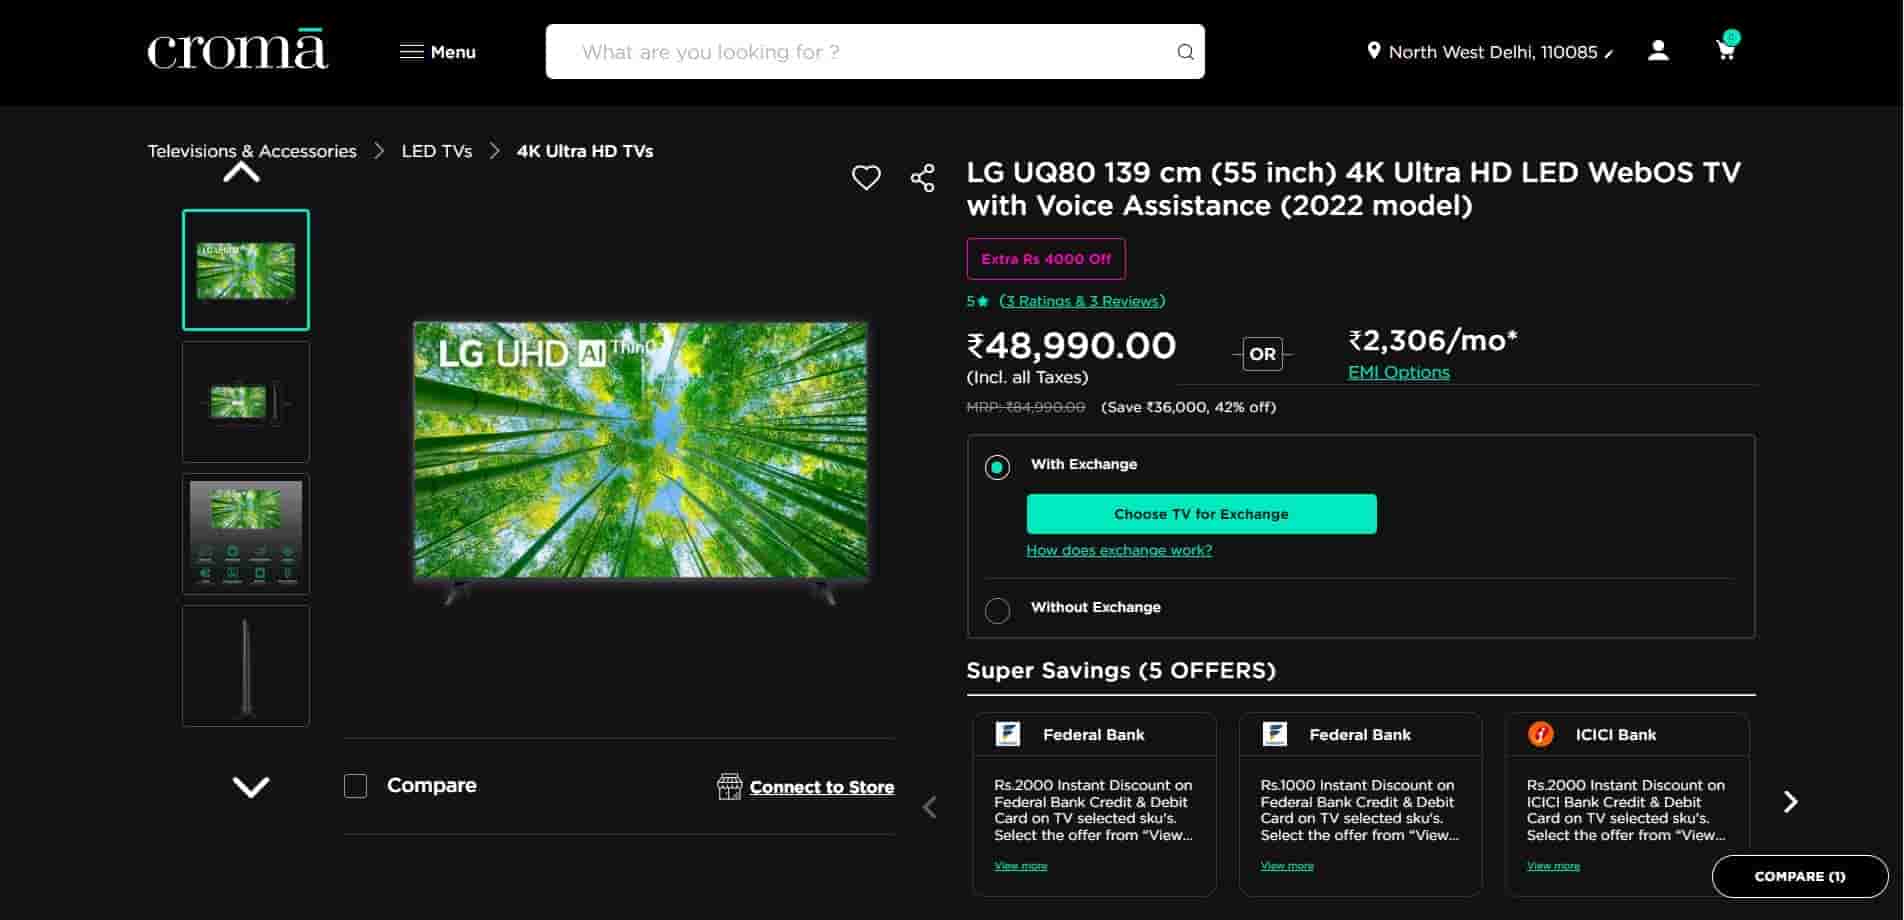This screenshot has width=1904, height=920.
Task: Show next offers with right arrow
Action: pyautogui.click(x=1790, y=802)
